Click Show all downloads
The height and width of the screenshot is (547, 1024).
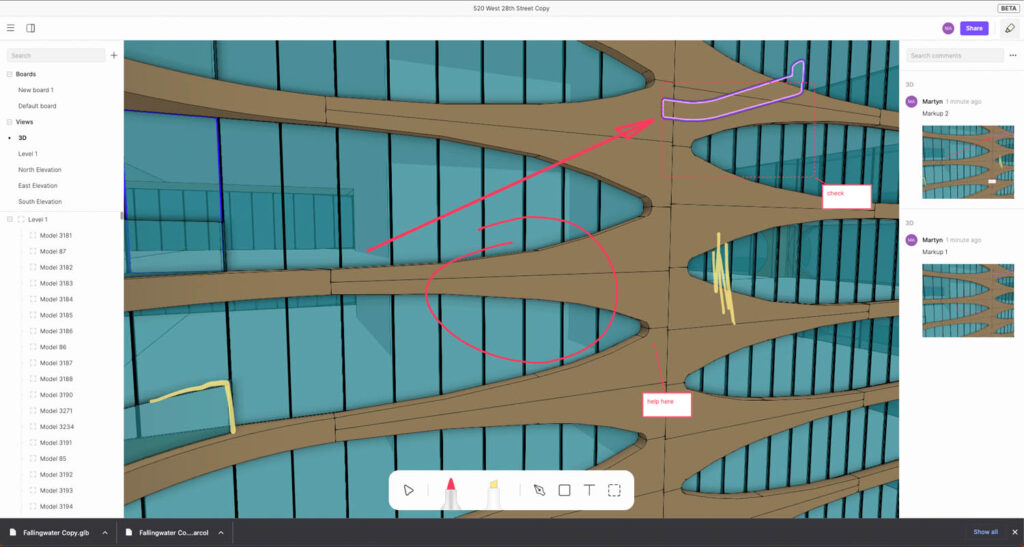click(x=985, y=532)
